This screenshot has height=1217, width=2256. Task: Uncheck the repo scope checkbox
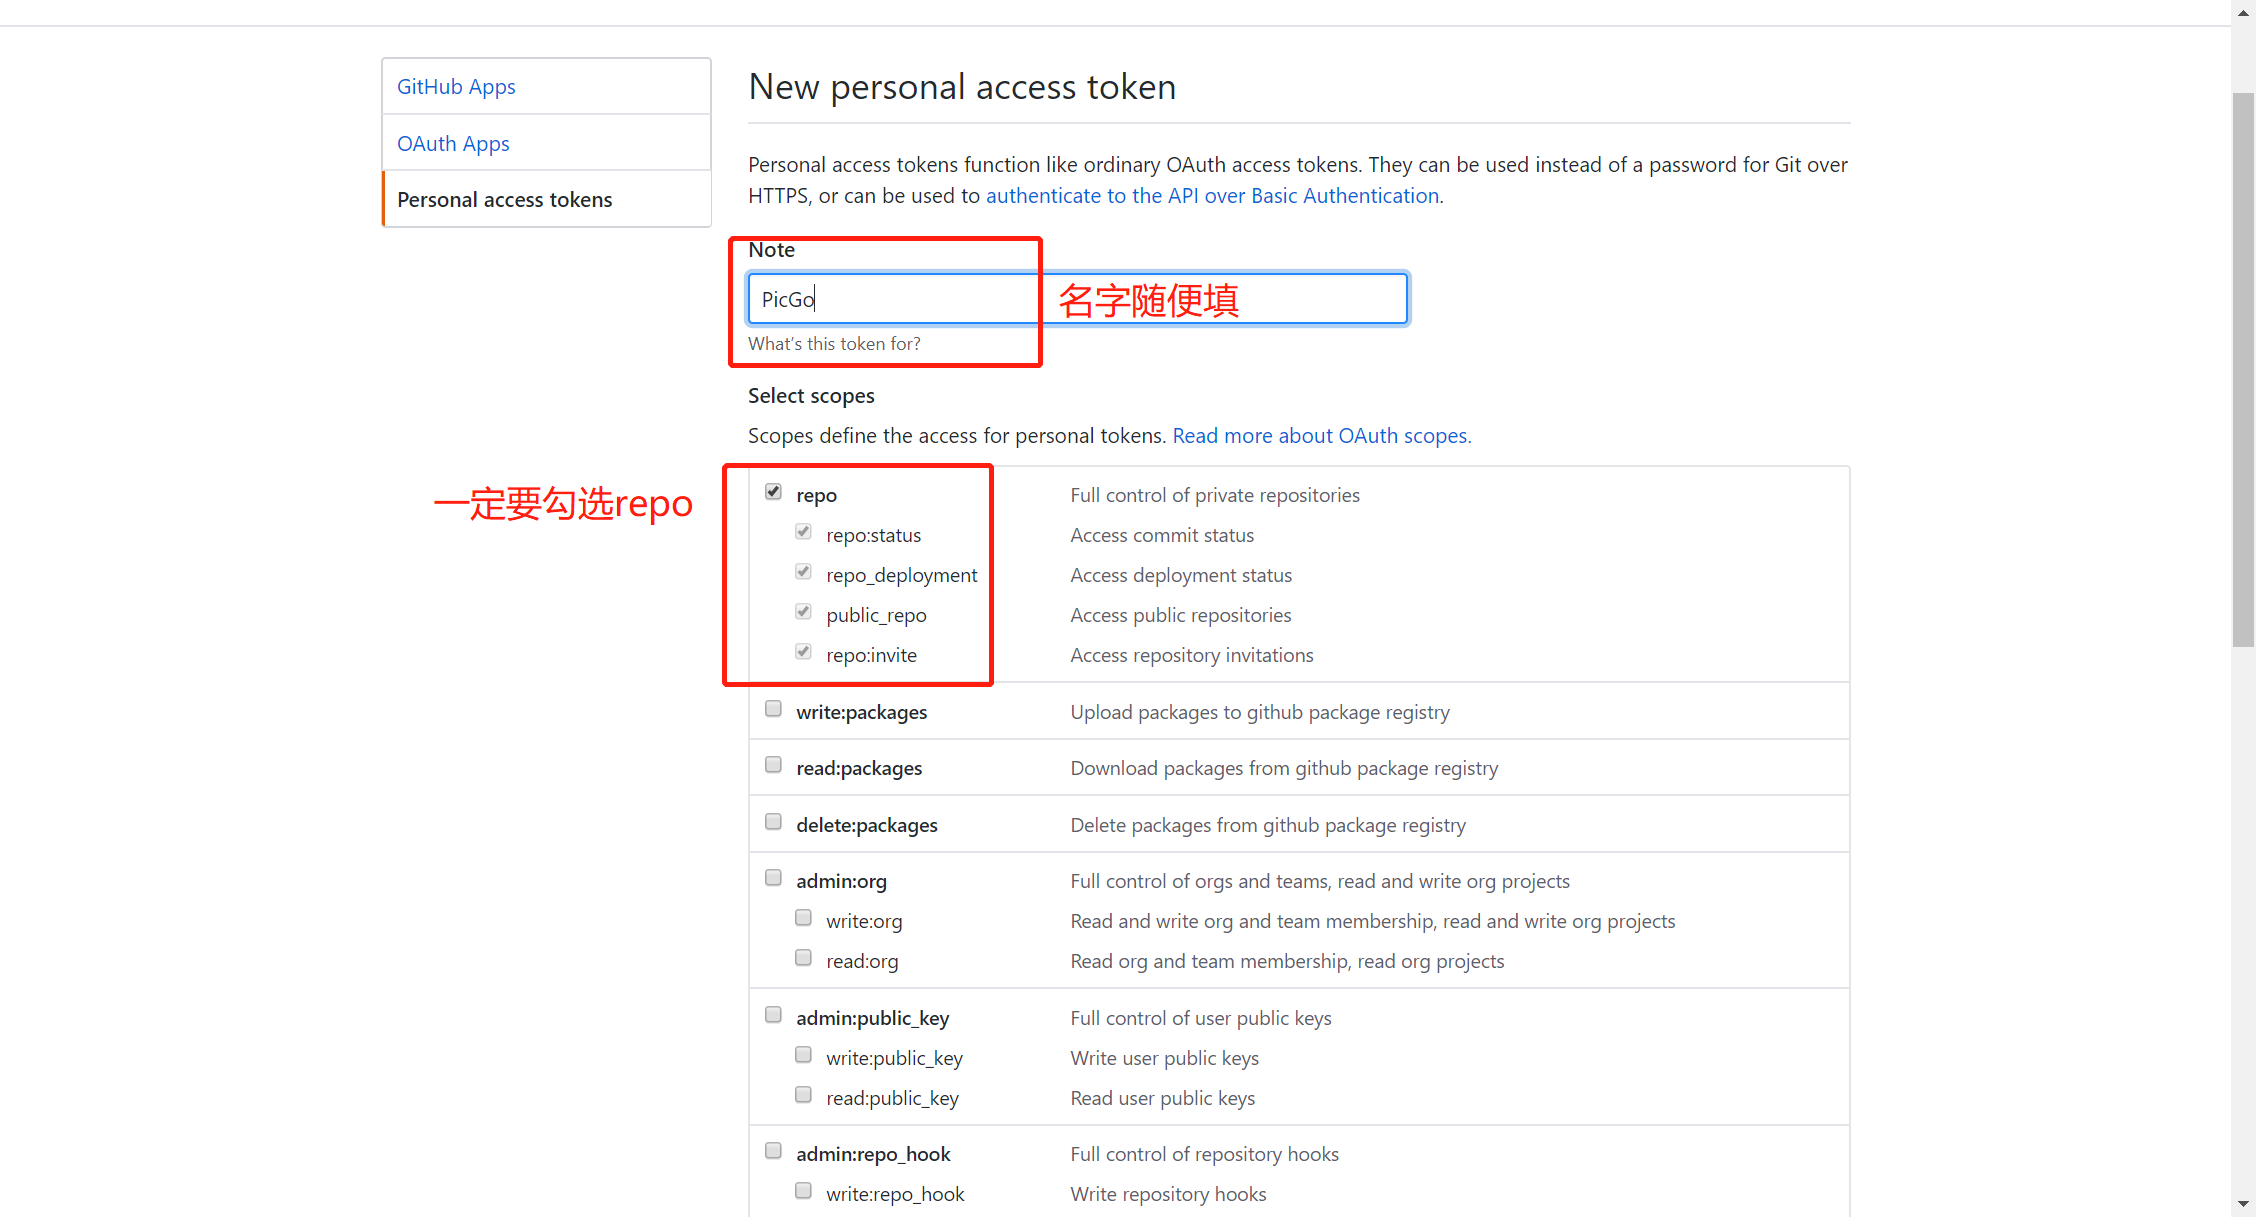(x=773, y=491)
